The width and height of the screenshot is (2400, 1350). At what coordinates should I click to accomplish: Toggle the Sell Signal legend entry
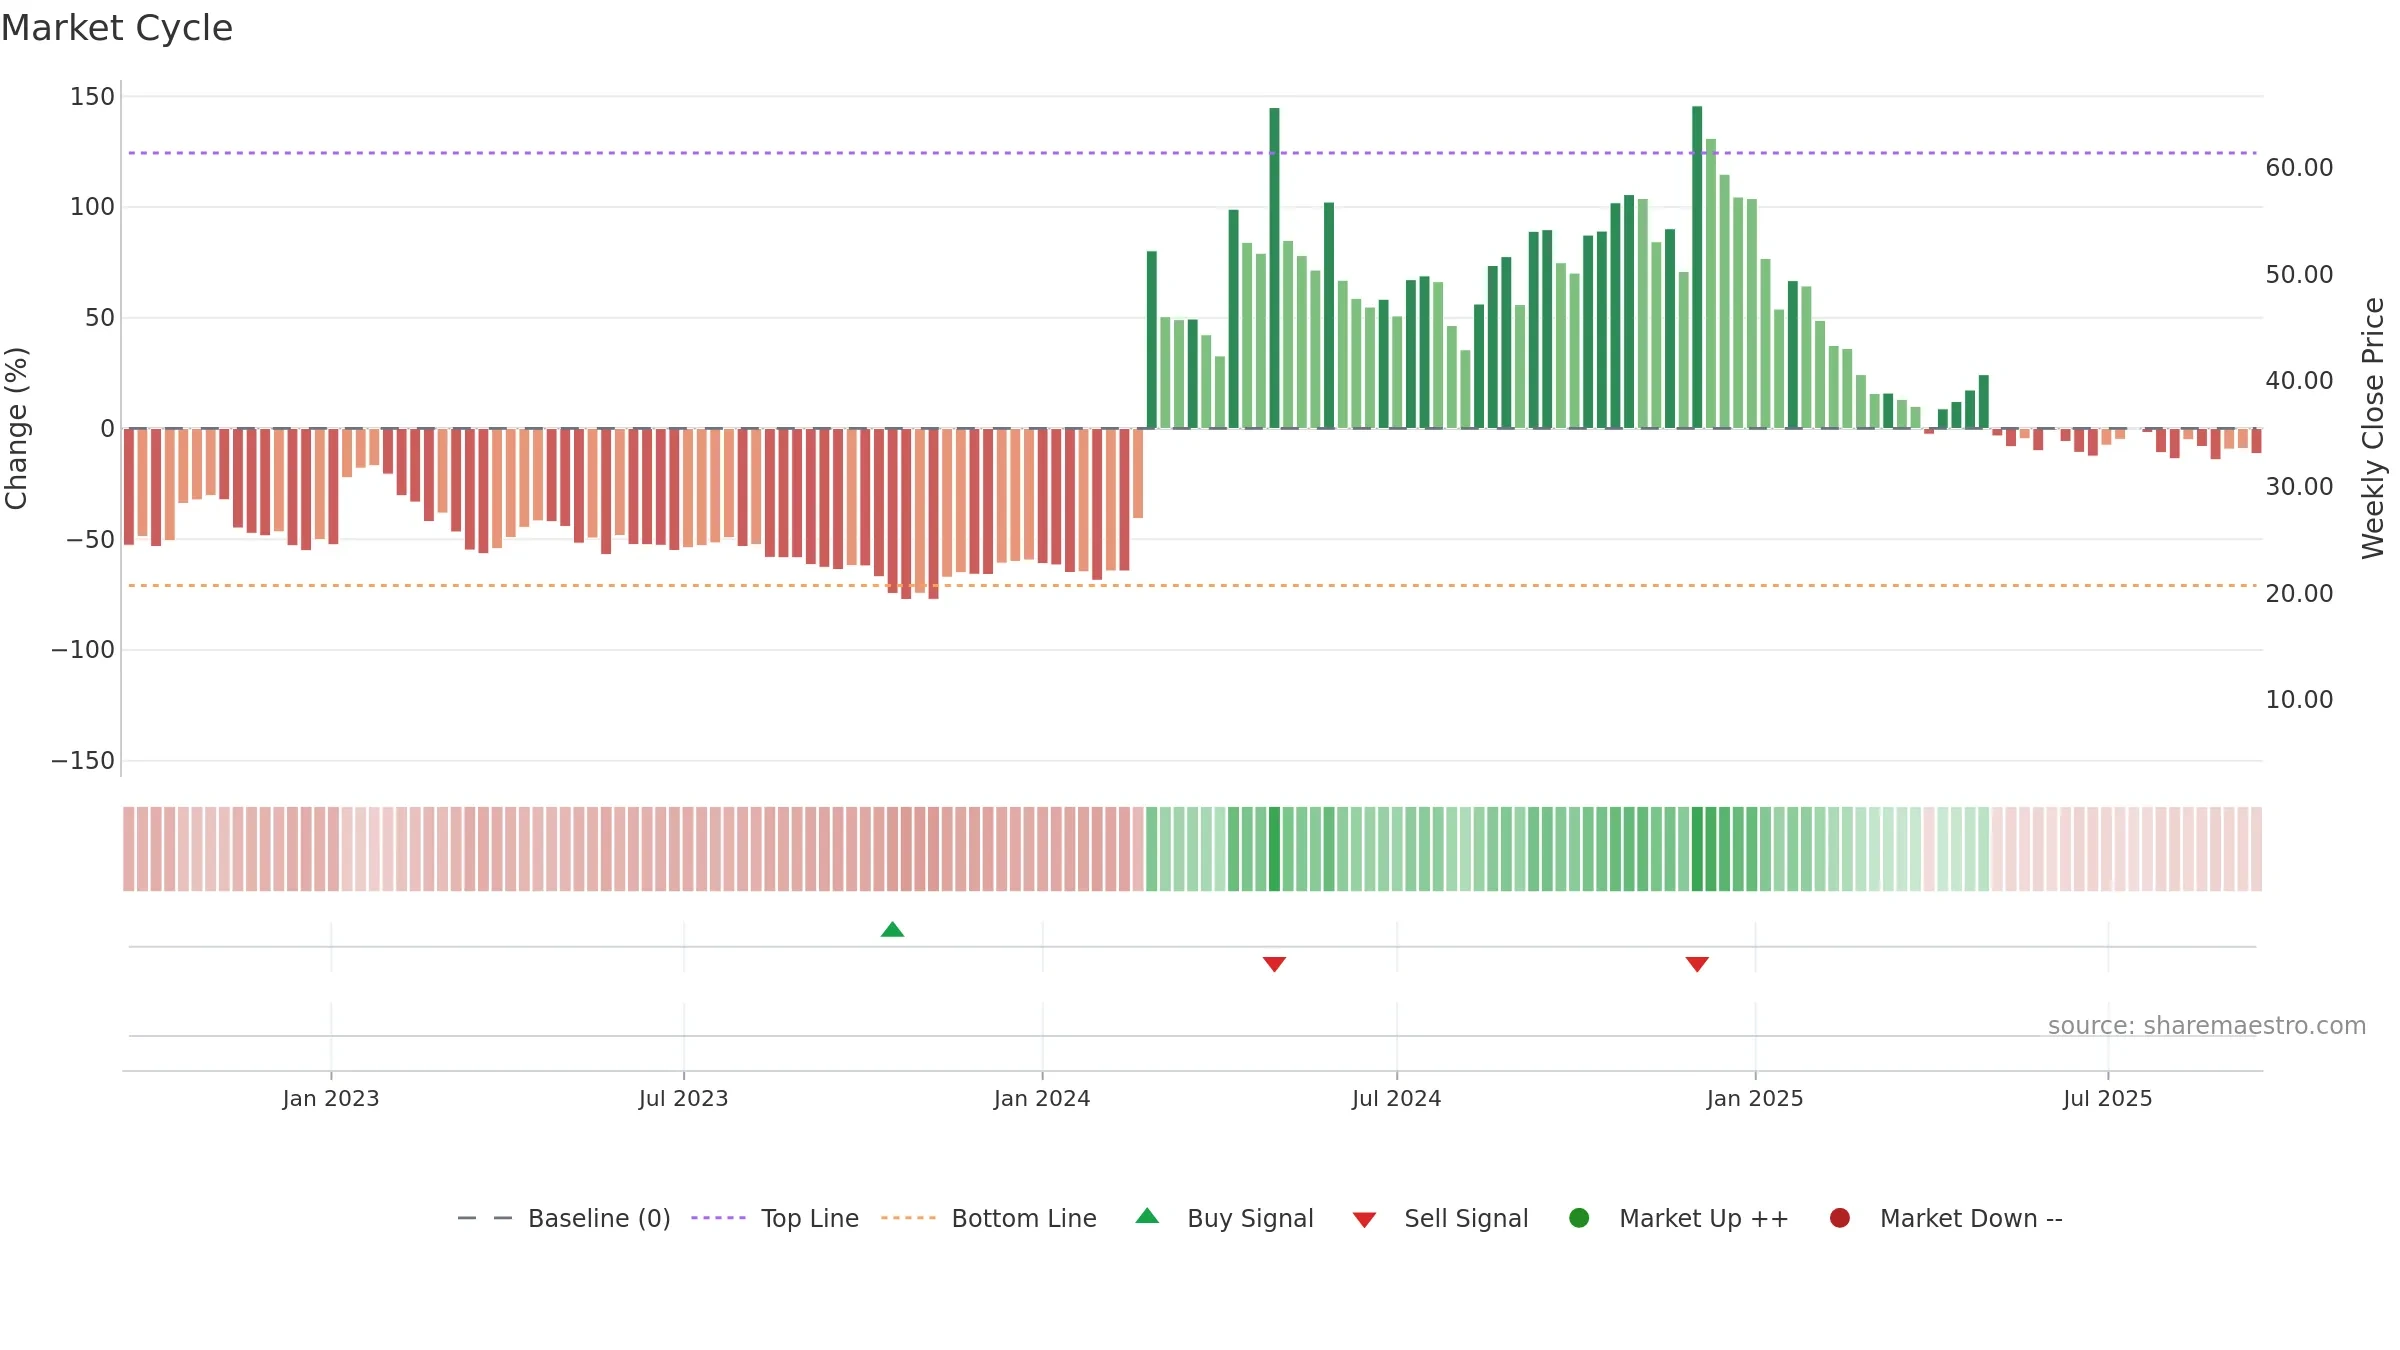pyautogui.click(x=1440, y=1218)
